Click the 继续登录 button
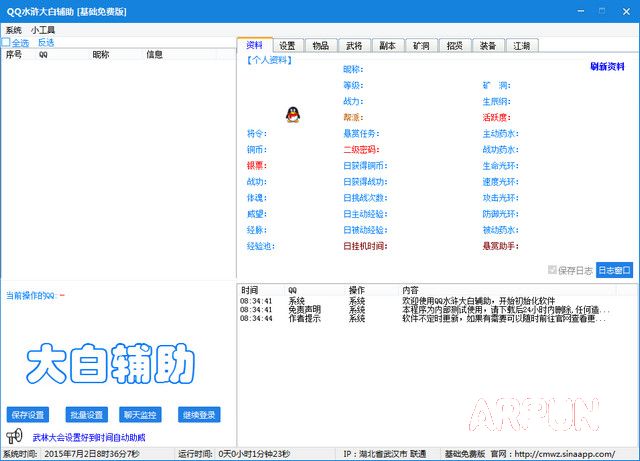This screenshot has height=461, width=640. [199, 415]
